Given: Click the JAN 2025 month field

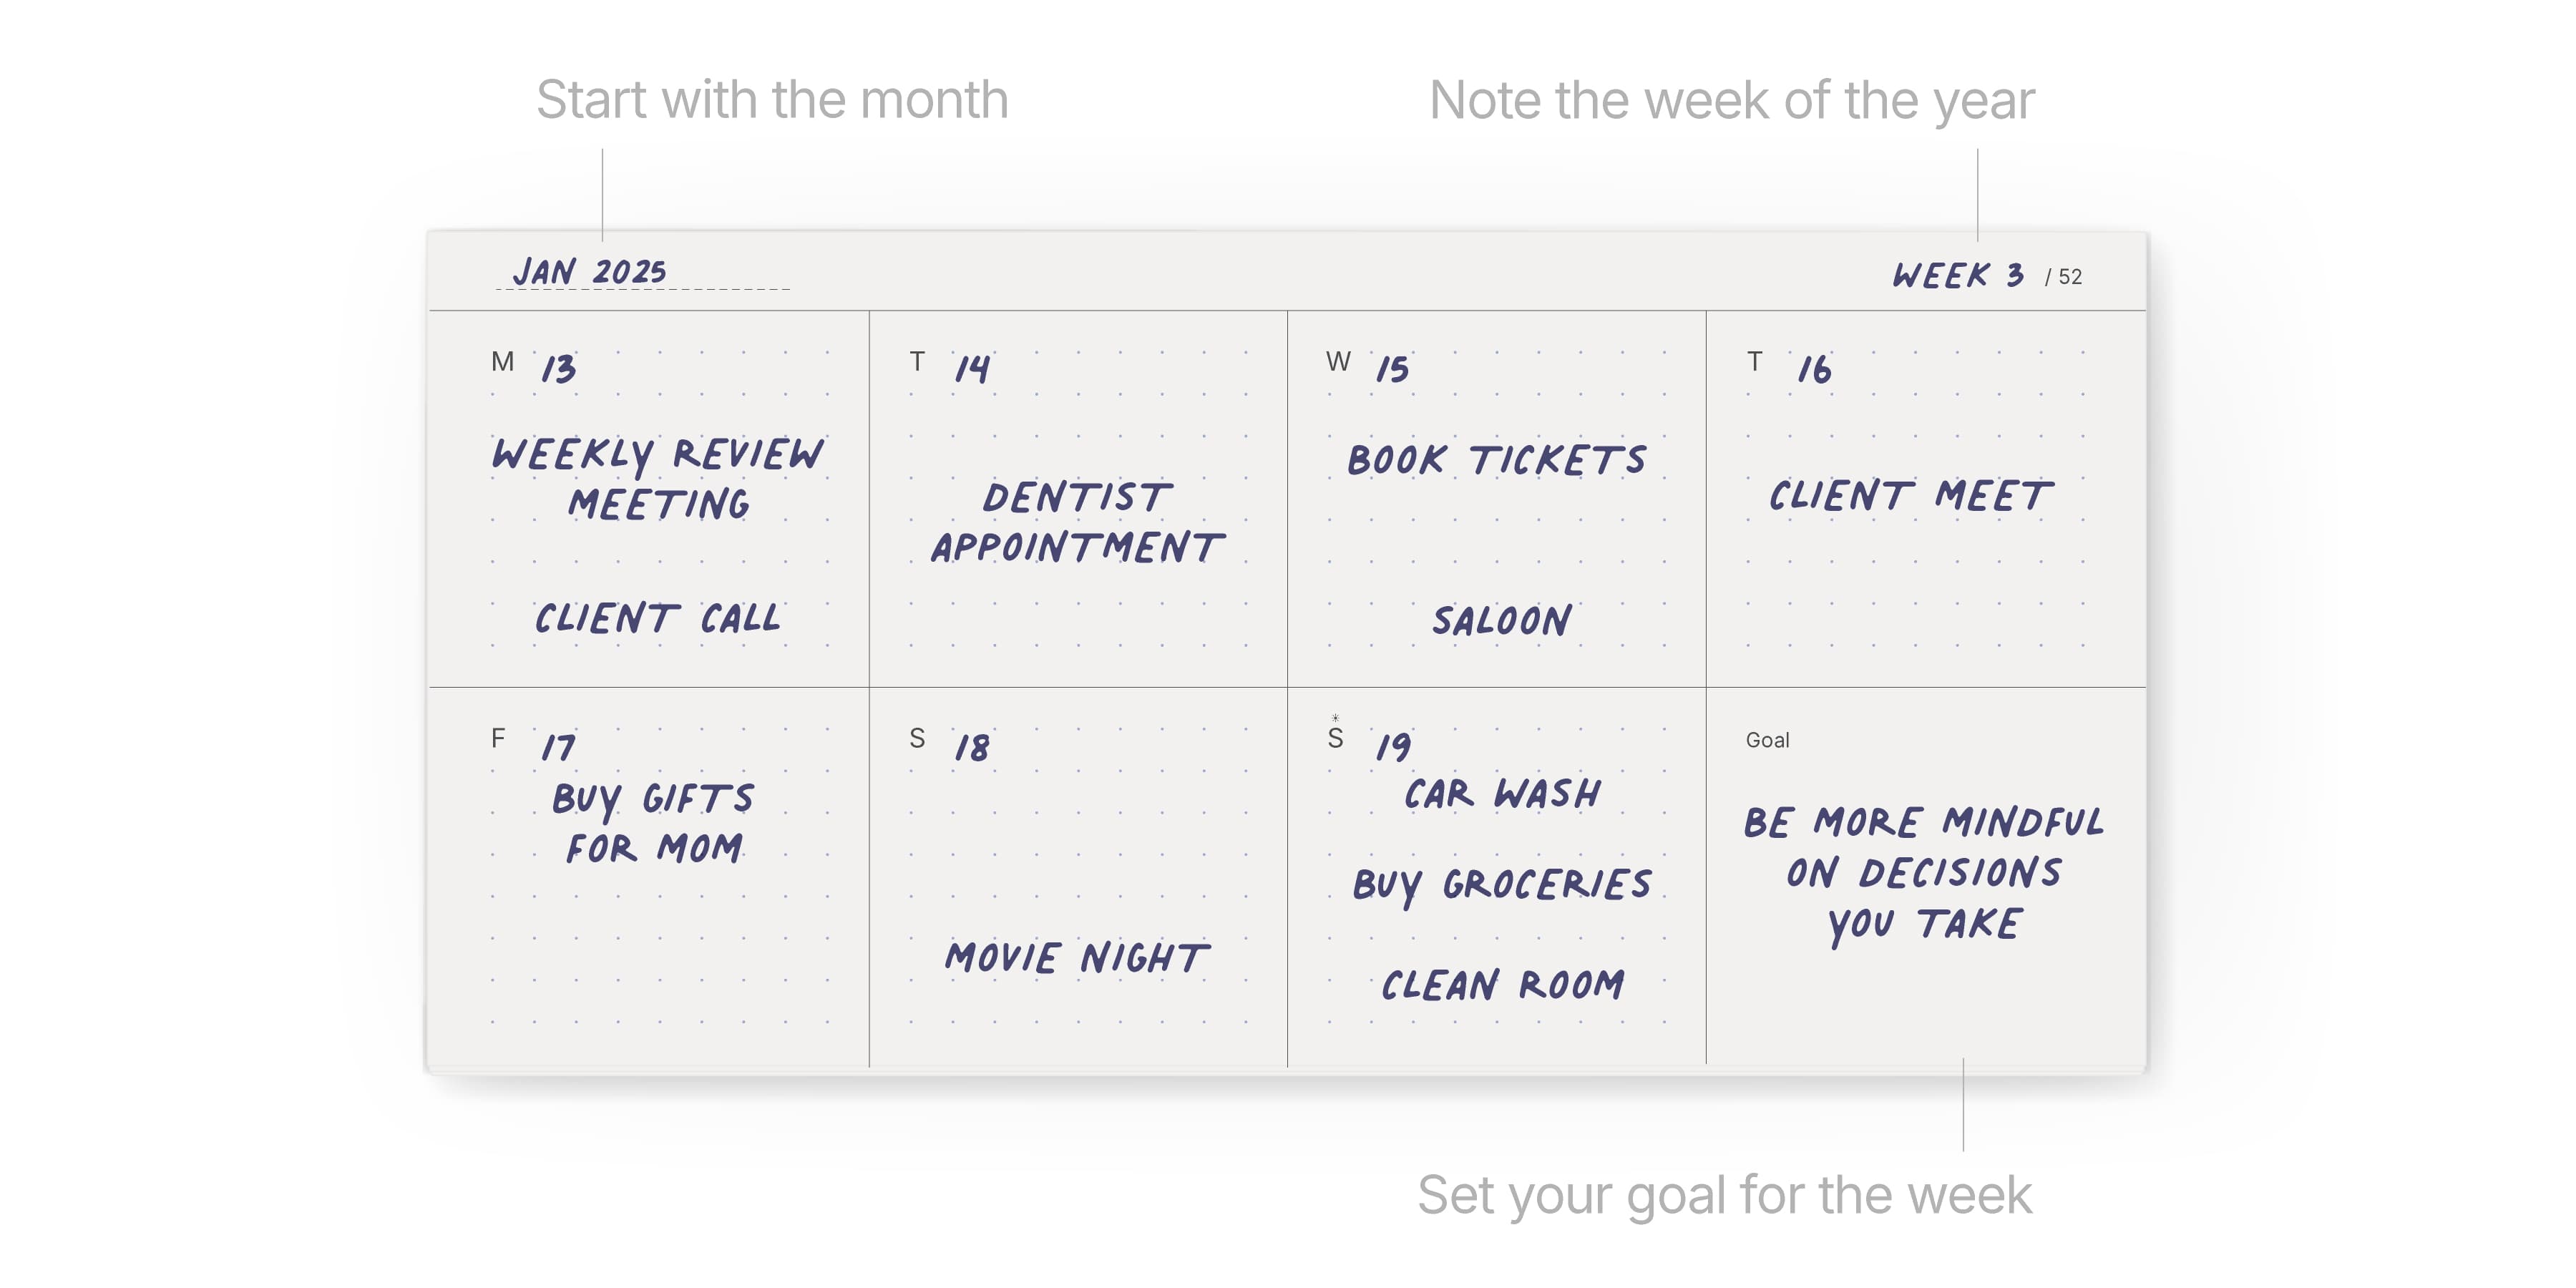Looking at the screenshot, I should 590,271.
